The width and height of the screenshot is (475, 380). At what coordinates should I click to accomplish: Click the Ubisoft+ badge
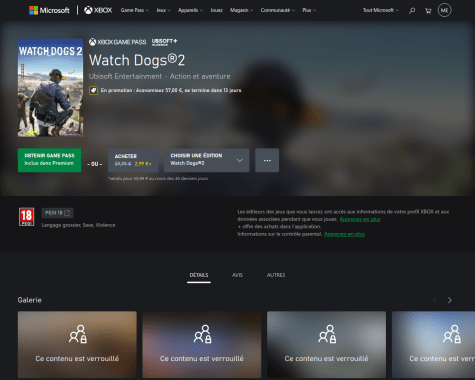pos(164,42)
